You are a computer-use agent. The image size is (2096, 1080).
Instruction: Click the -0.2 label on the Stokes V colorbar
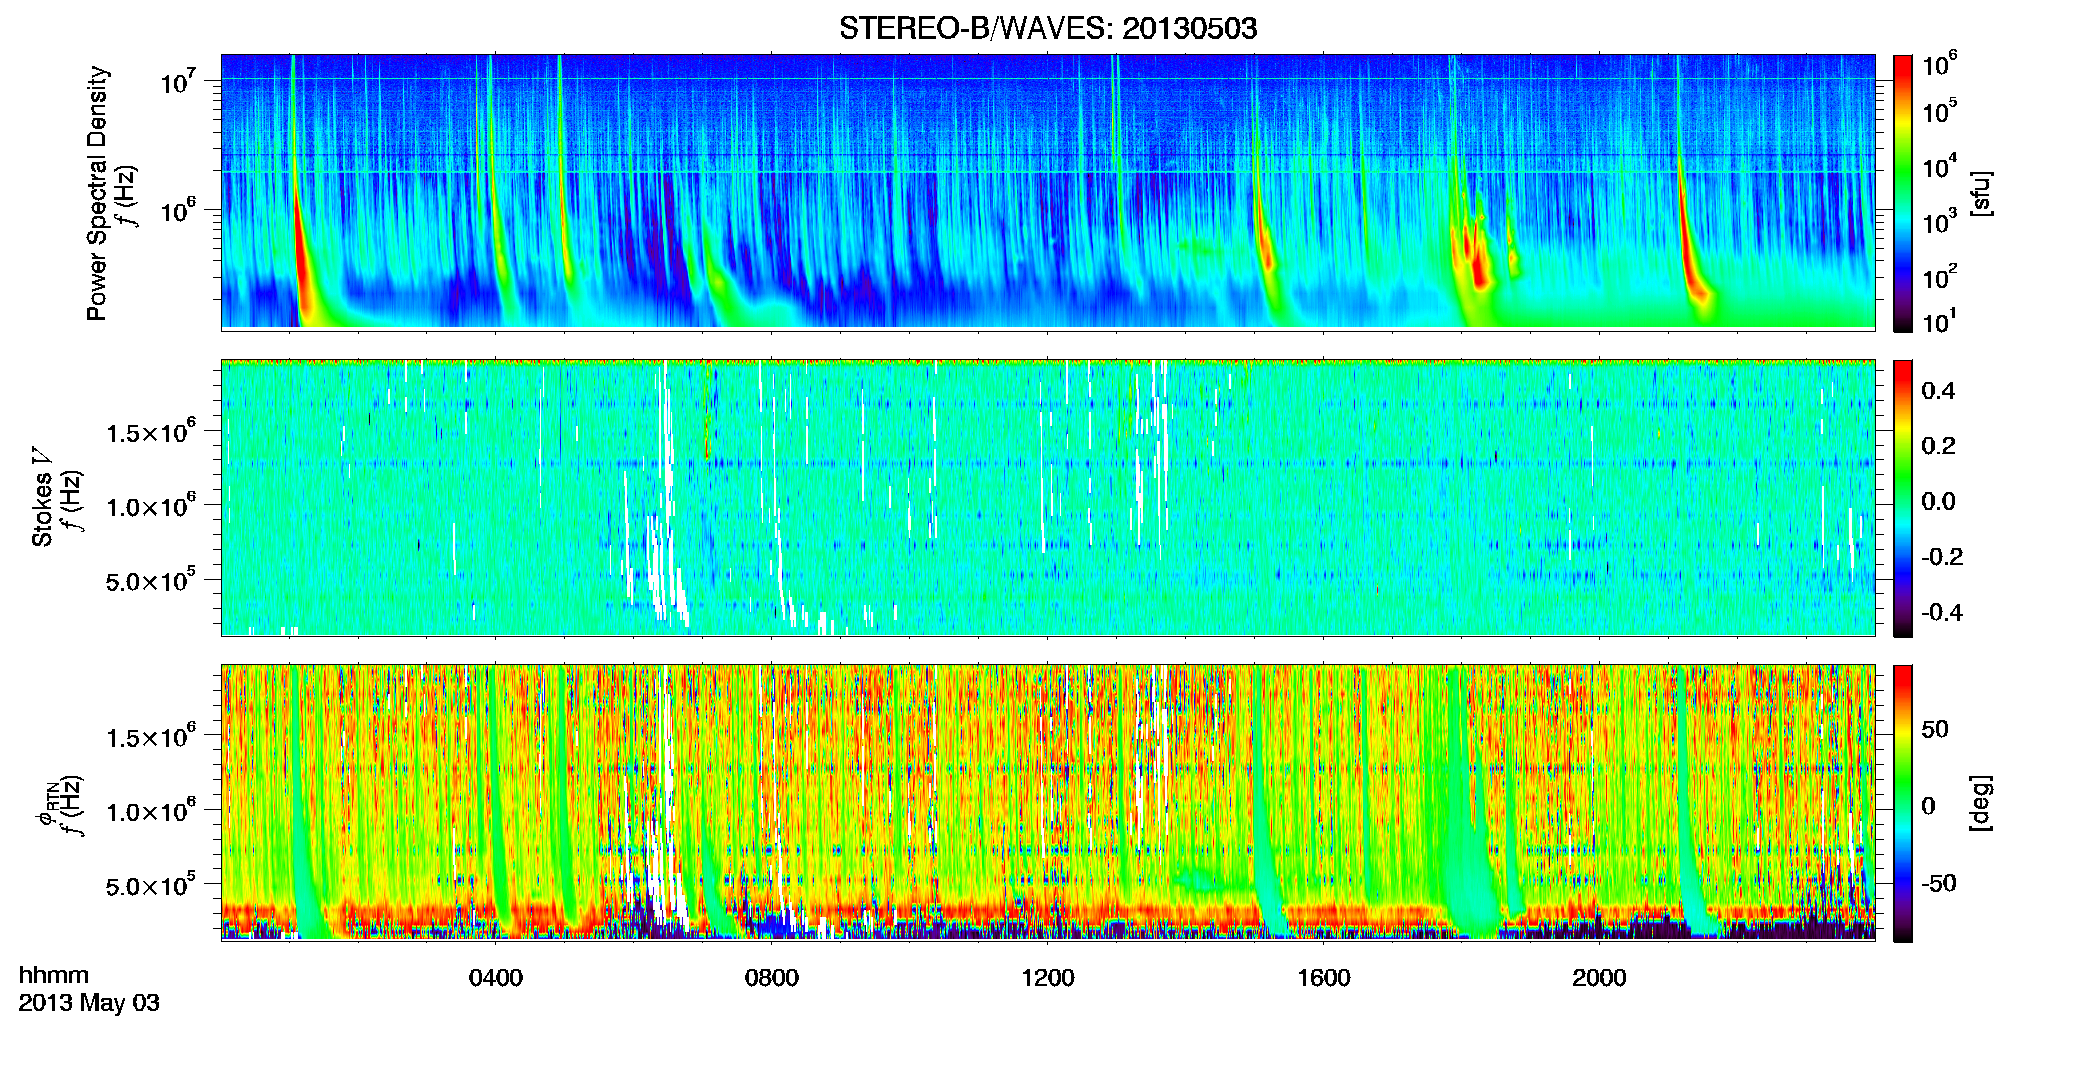[1942, 556]
